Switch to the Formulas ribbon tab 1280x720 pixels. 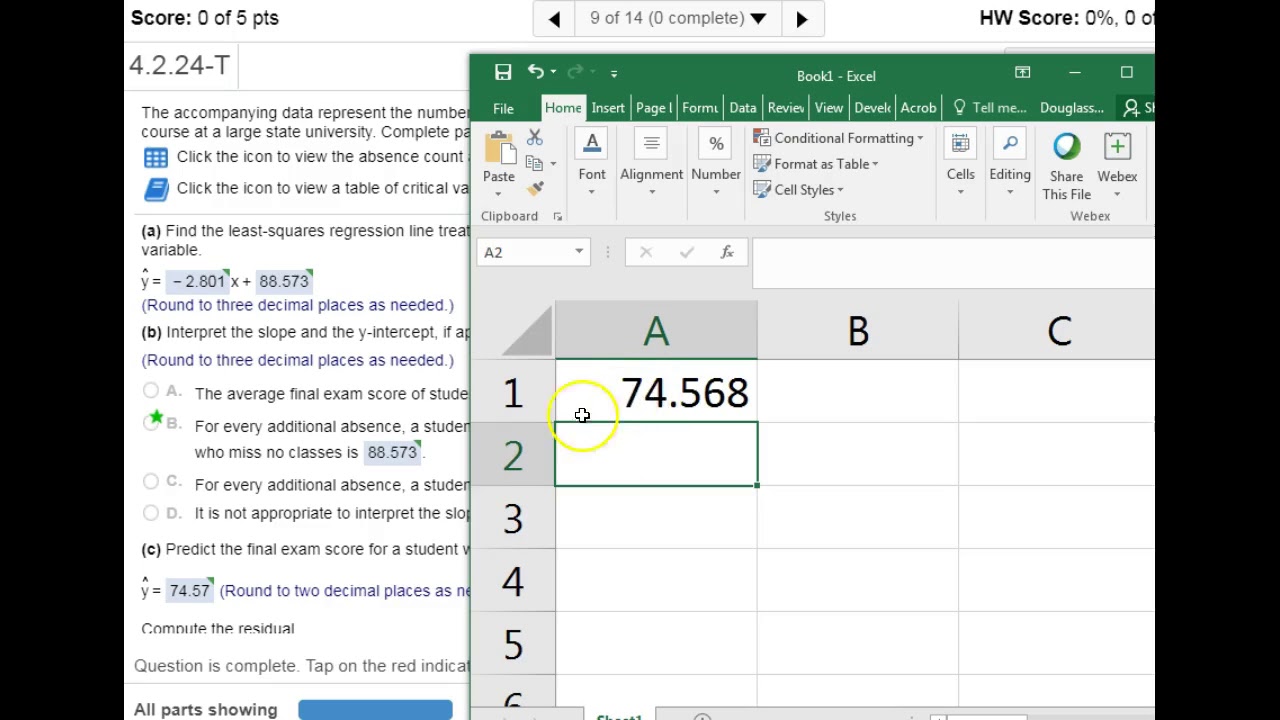point(700,108)
